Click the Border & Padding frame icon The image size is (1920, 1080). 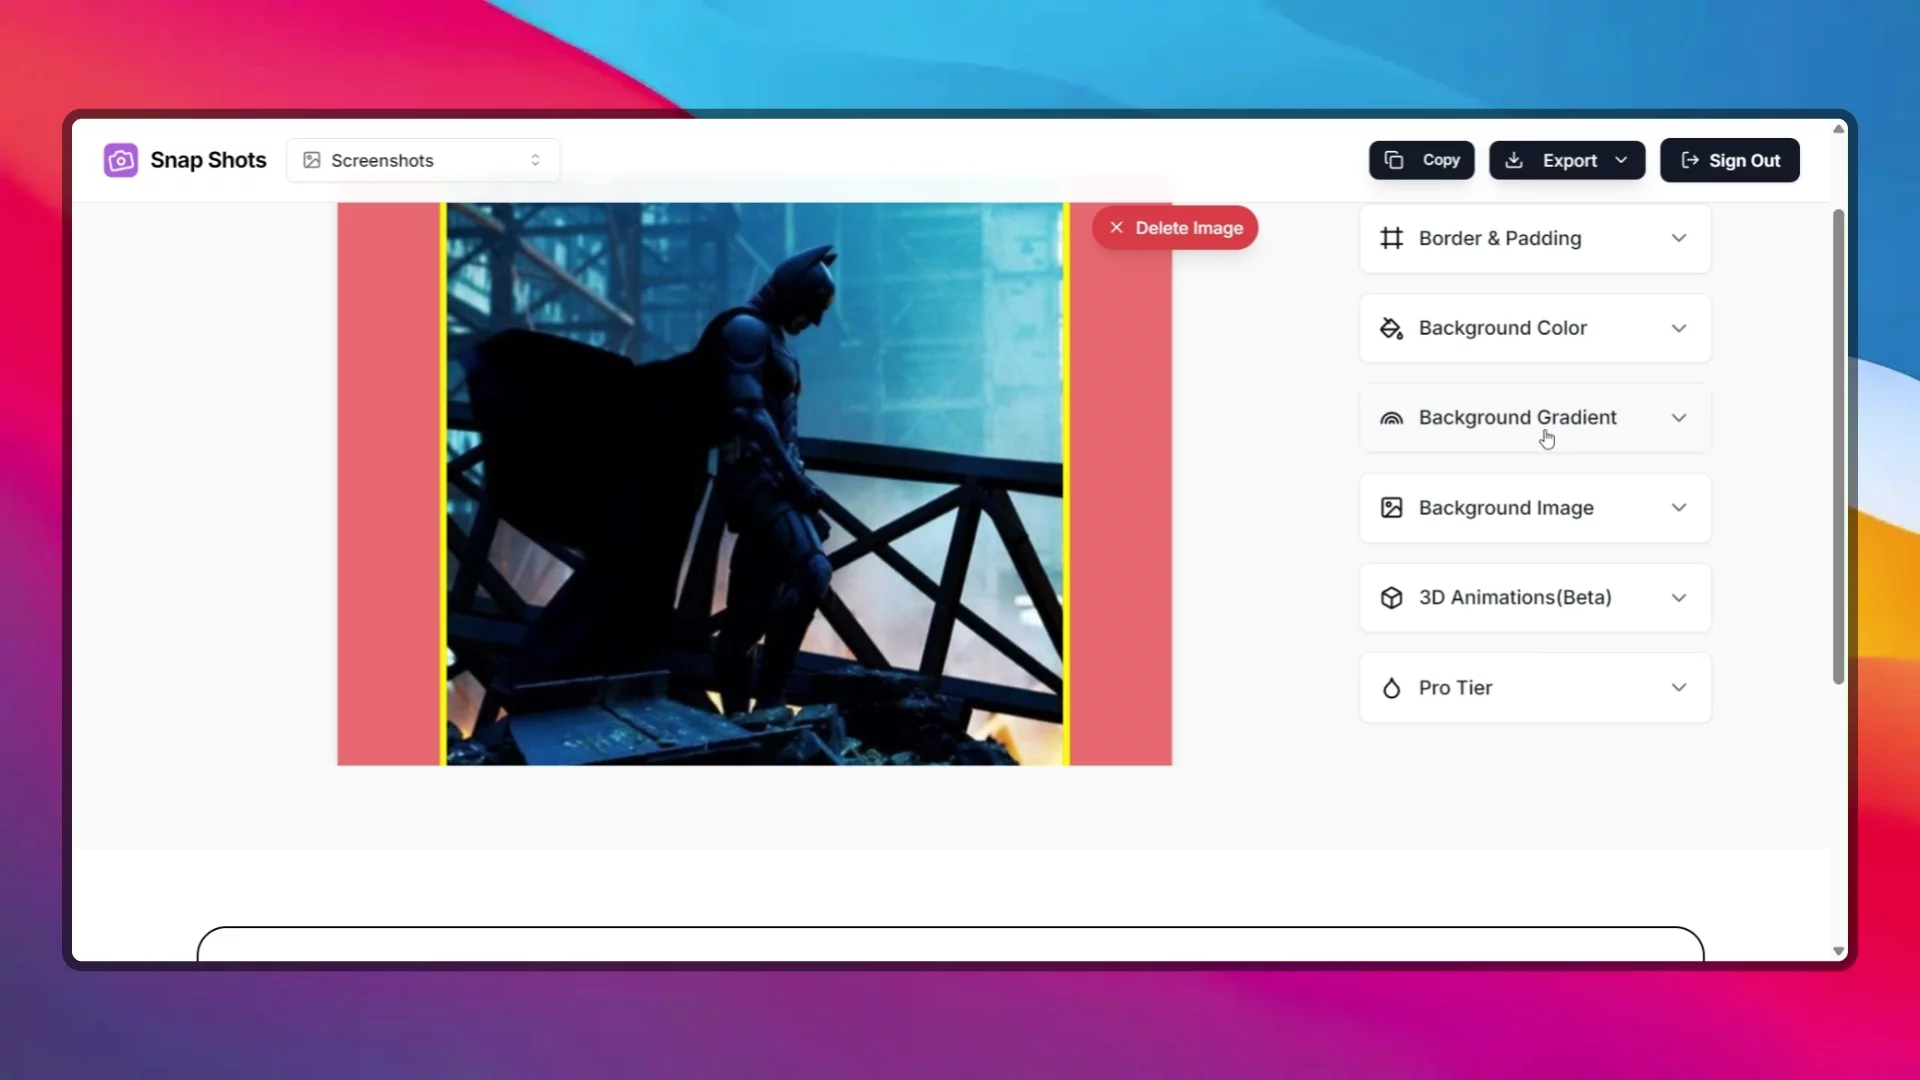(1391, 238)
